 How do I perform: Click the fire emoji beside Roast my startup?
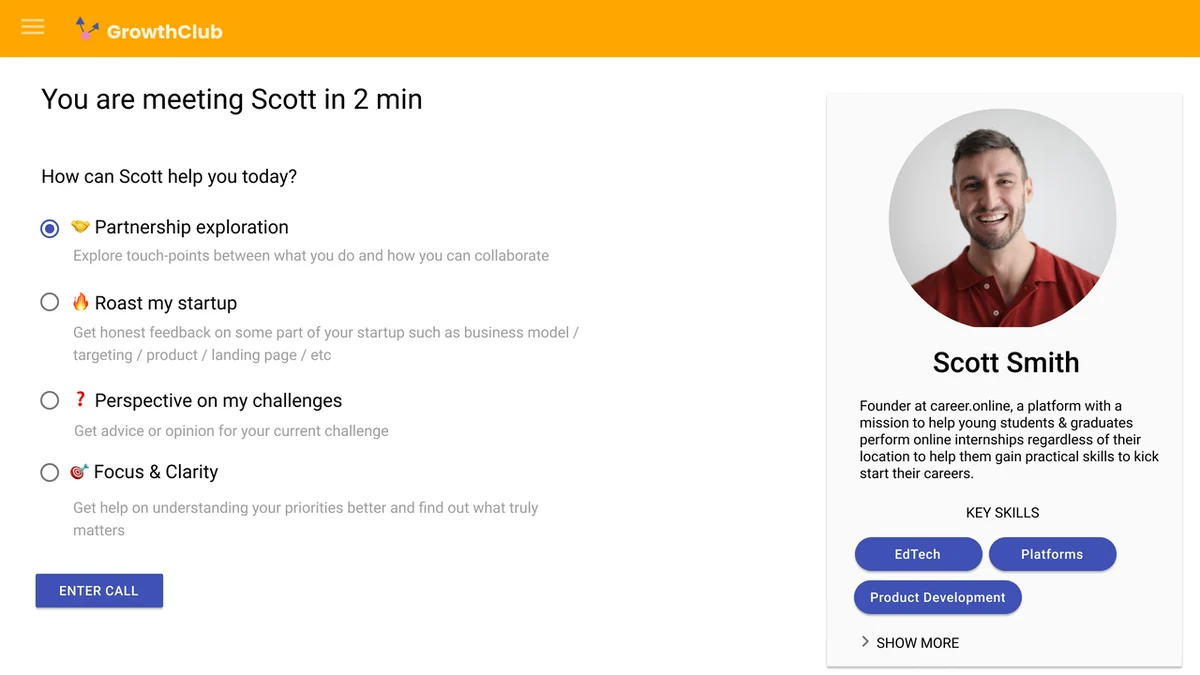(x=81, y=302)
